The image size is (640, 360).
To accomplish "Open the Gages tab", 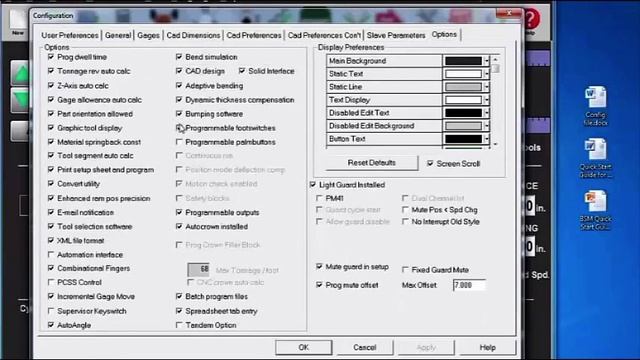I will 148,36.
